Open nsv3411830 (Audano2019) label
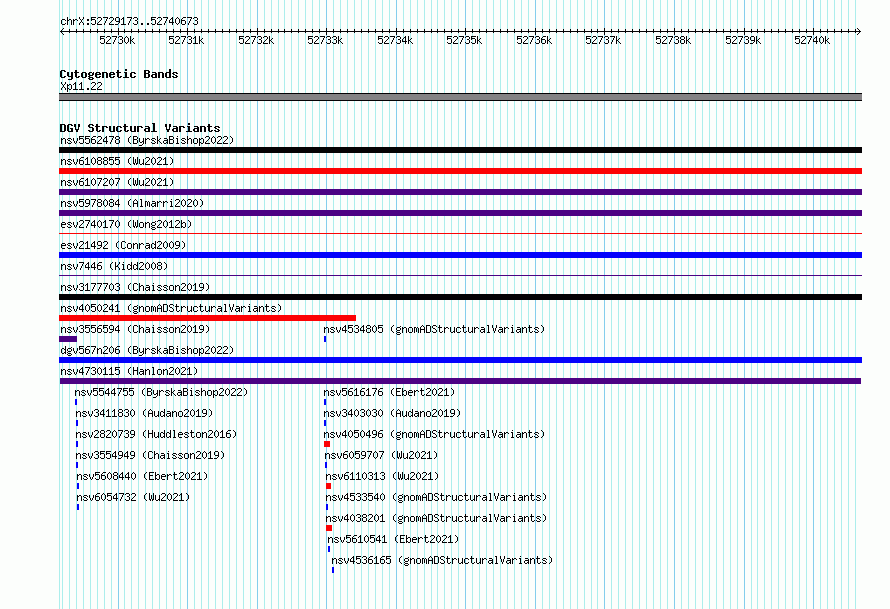This screenshot has width=890, height=609. (x=144, y=413)
